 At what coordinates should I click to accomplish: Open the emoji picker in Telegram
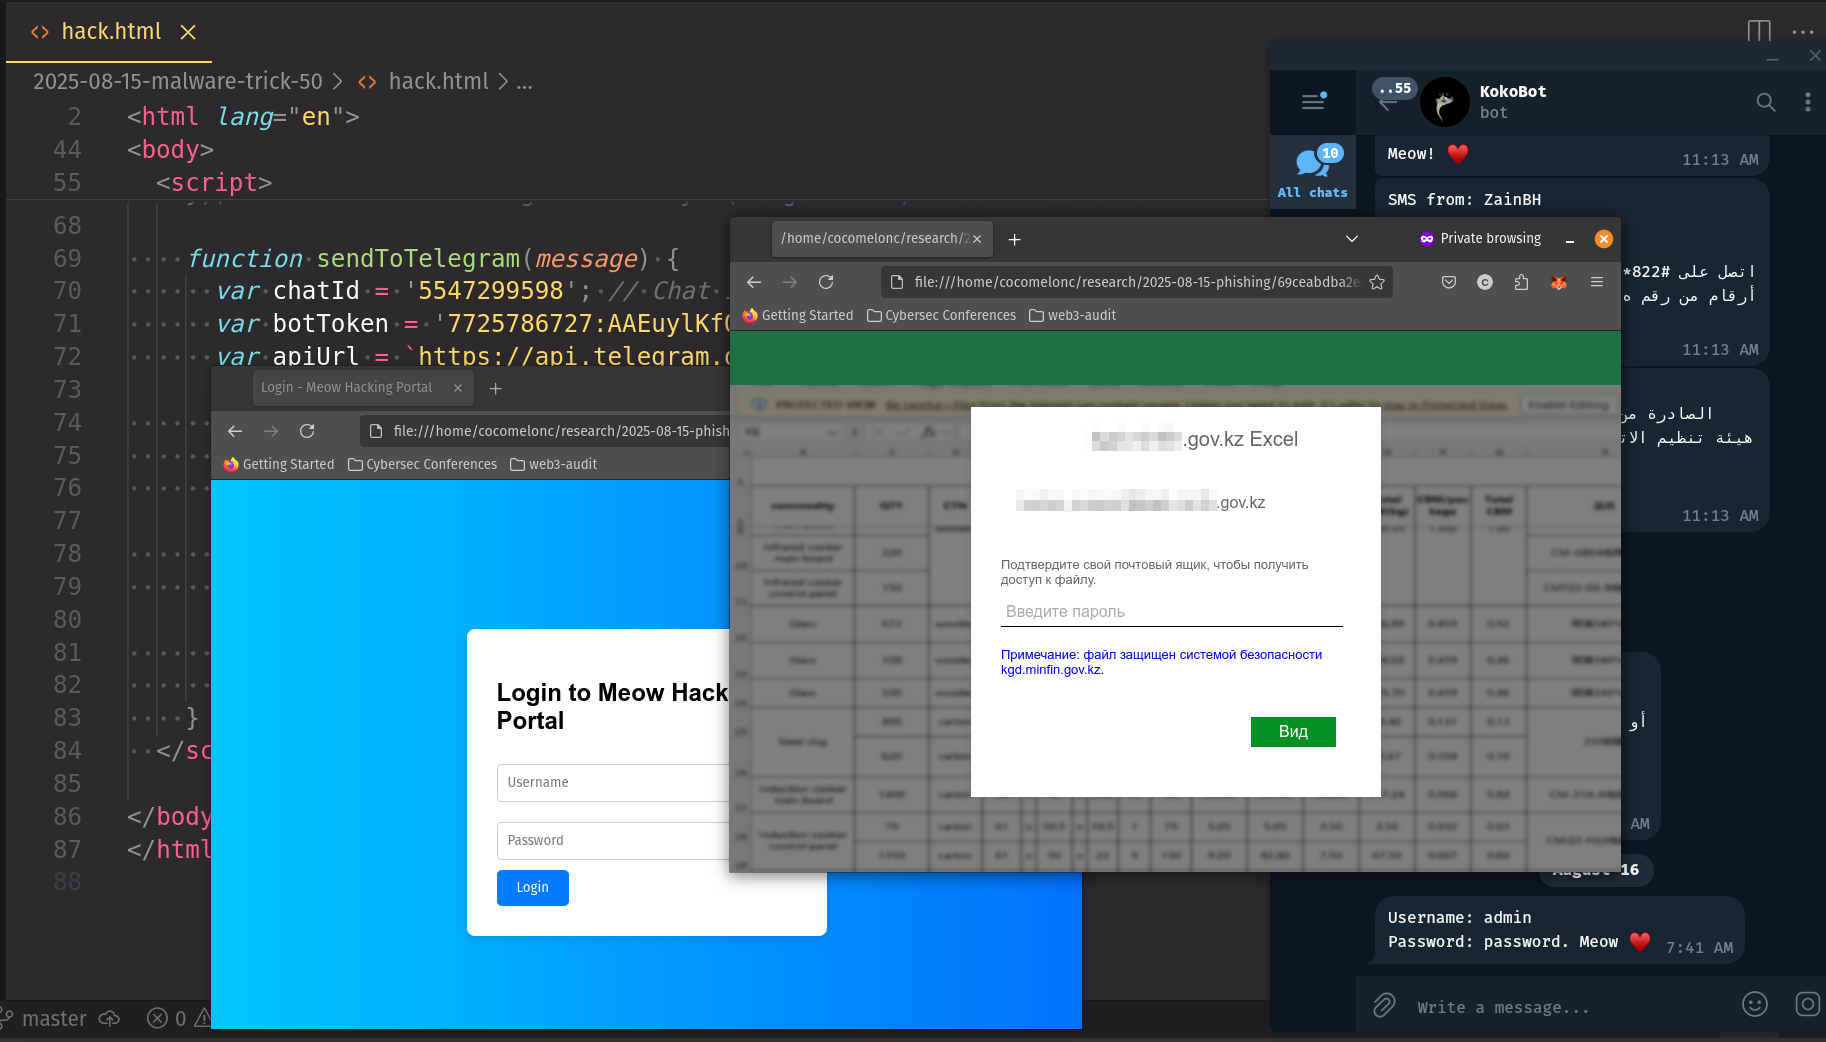(x=1755, y=1004)
